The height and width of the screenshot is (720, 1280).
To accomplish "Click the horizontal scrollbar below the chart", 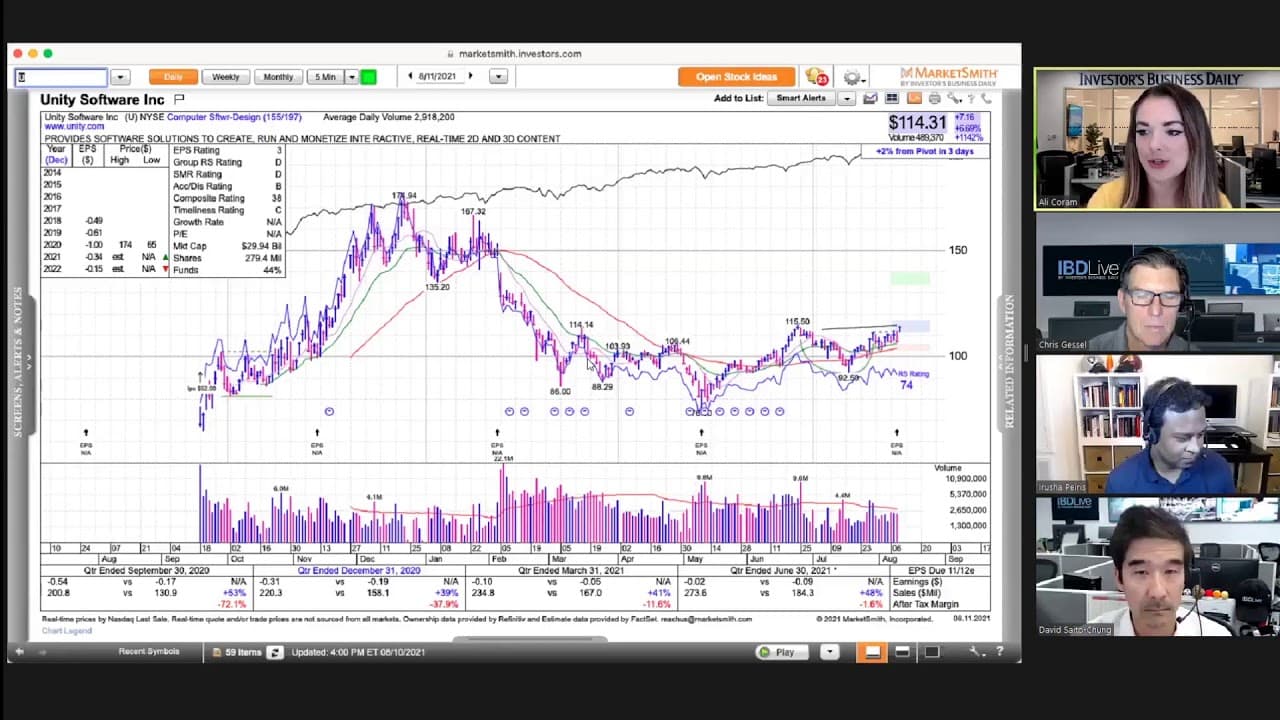I will tap(530, 638).
